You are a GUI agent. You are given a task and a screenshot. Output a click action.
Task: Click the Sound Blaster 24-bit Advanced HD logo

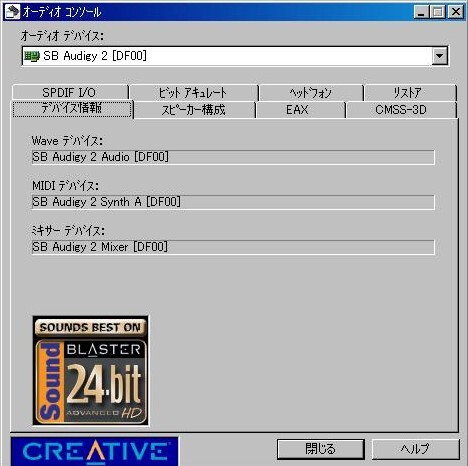91,371
